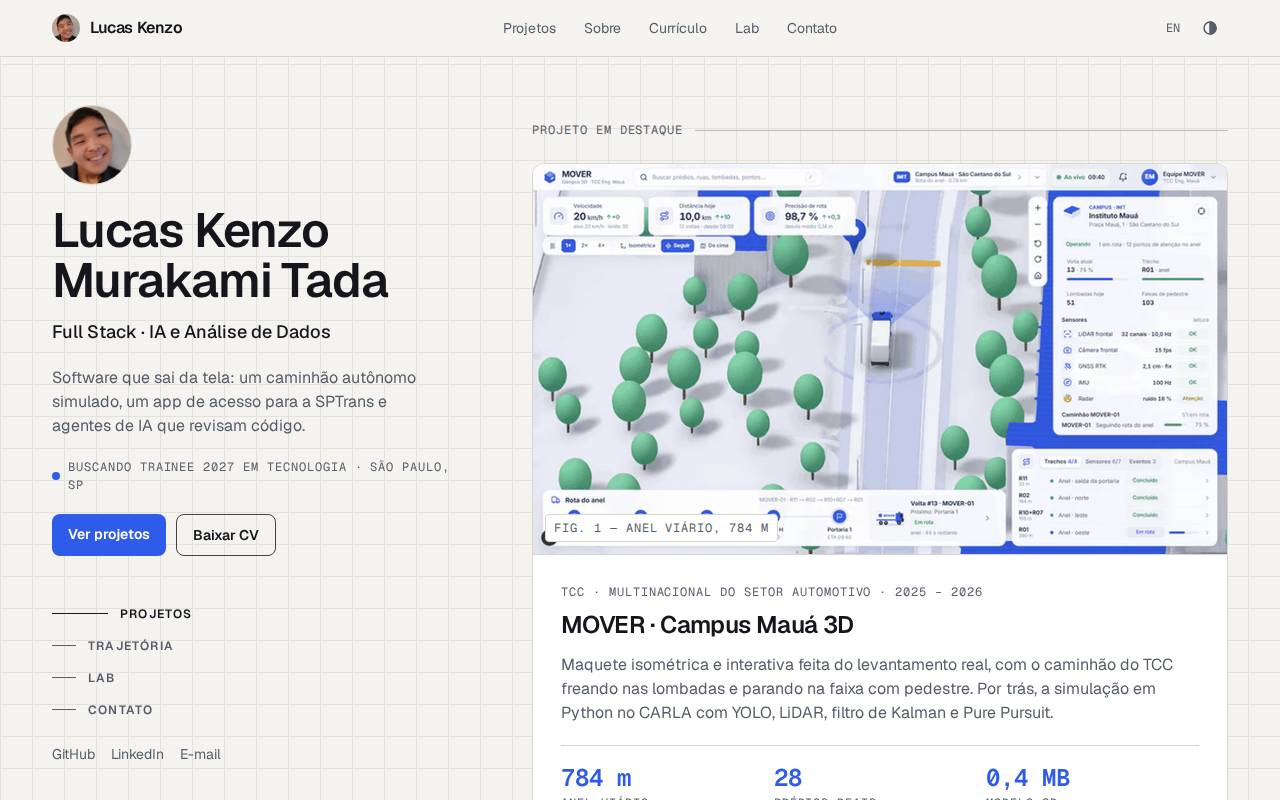Click the MOVER cube logo in preview

click(x=550, y=177)
